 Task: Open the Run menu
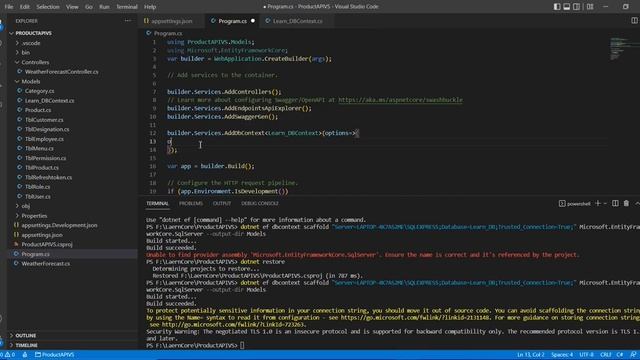pyautogui.click(x=104, y=7)
